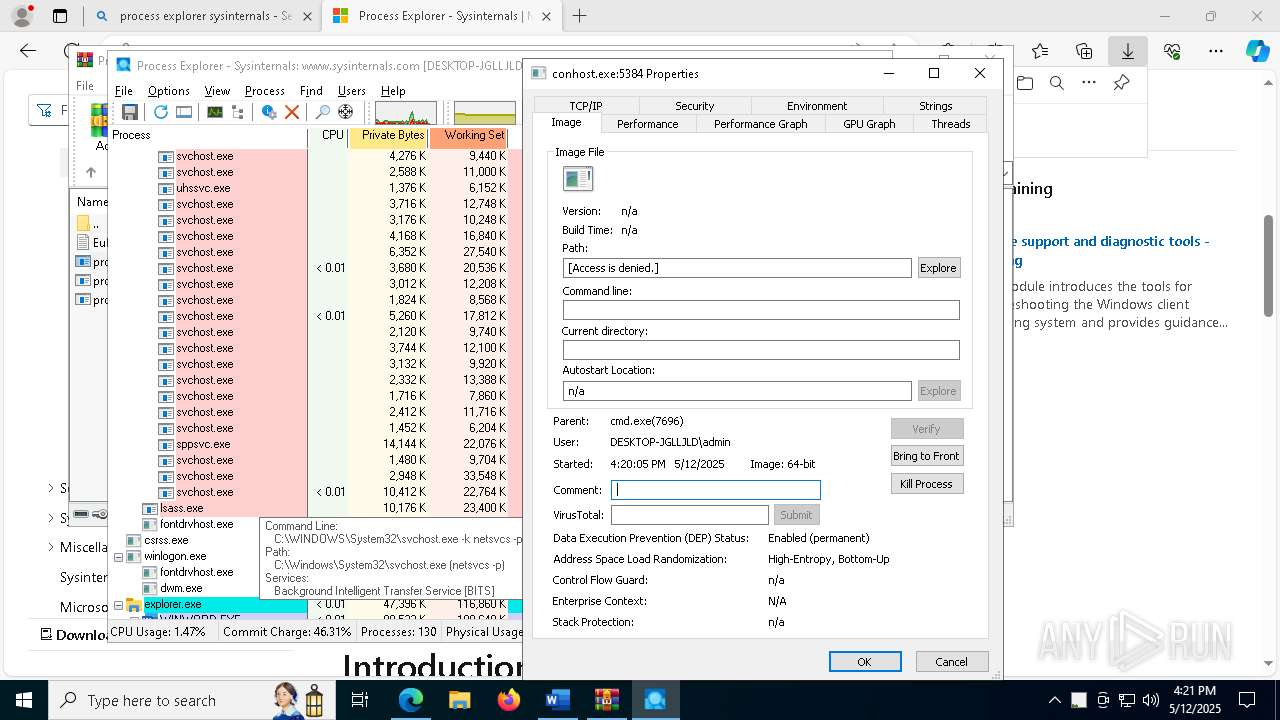1280x720 pixels.
Task: Switch to the Performance tab
Action: click(x=647, y=124)
